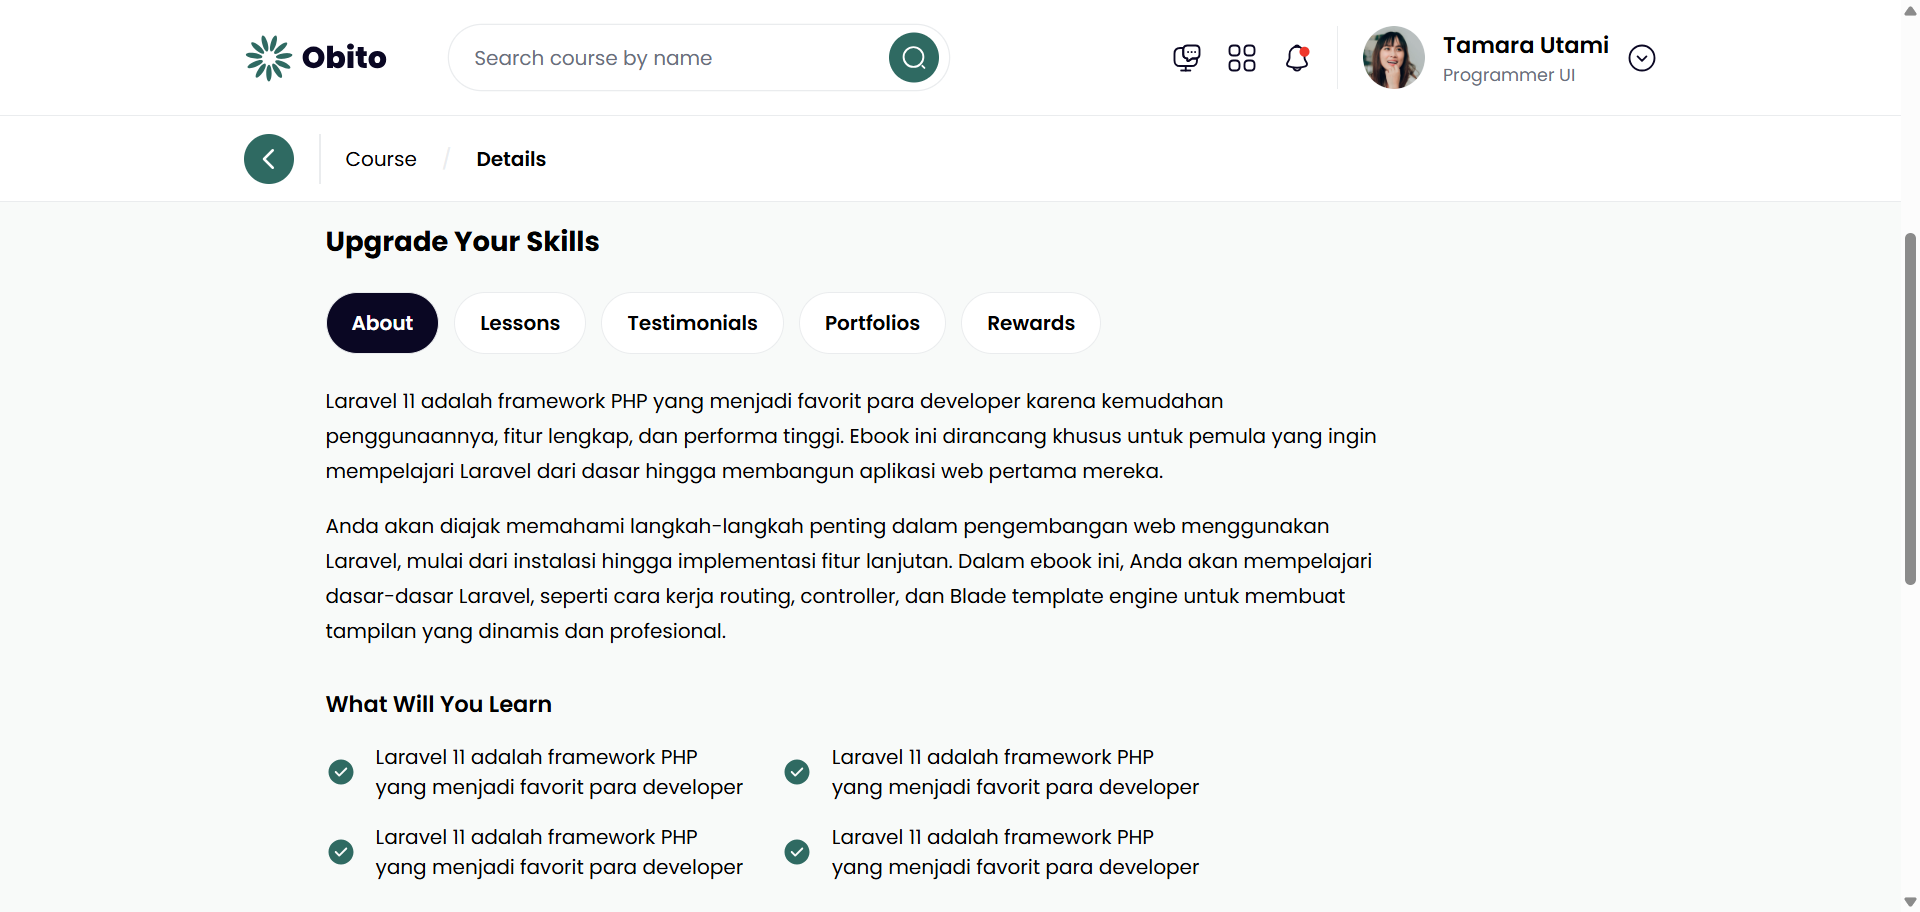The image size is (1920, 912).
Task: Click the top-right green checkmark in learn list
Action: tap(797, 772)
